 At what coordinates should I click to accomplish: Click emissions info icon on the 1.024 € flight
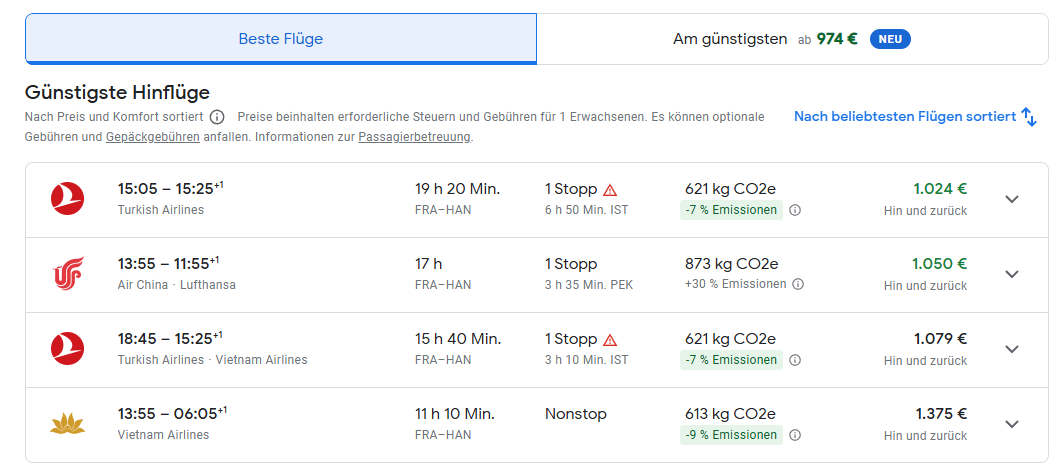tap(795, 210)
